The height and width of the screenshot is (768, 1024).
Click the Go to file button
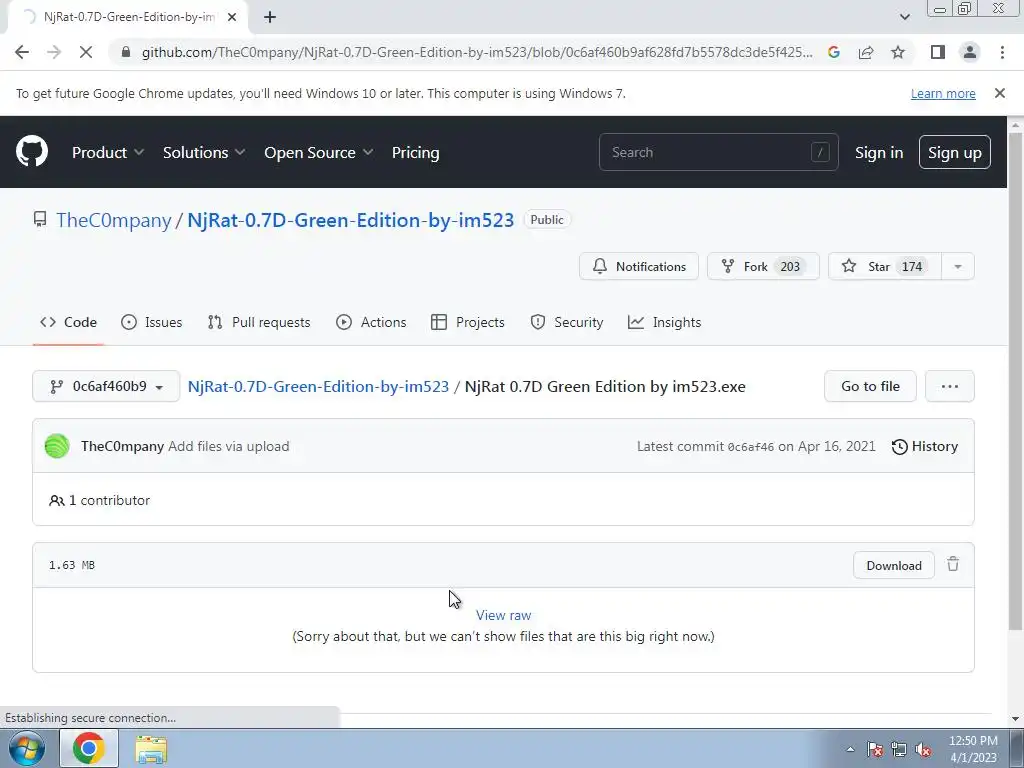(x=870, y=386)
